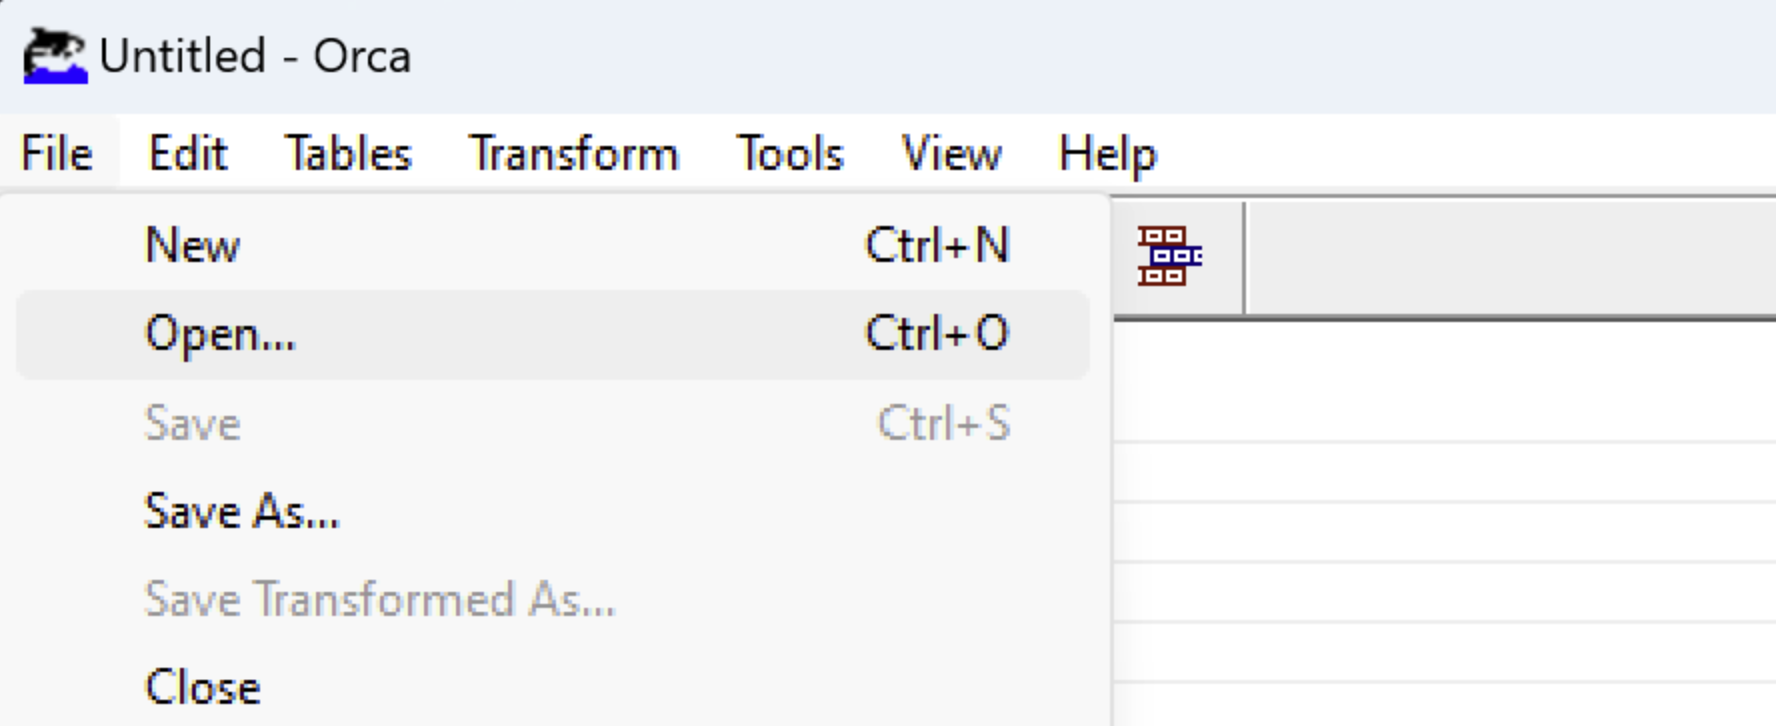Click the red and blue tables toolbar icon
Screen dimensions: 1776x726
(1169, 256)
